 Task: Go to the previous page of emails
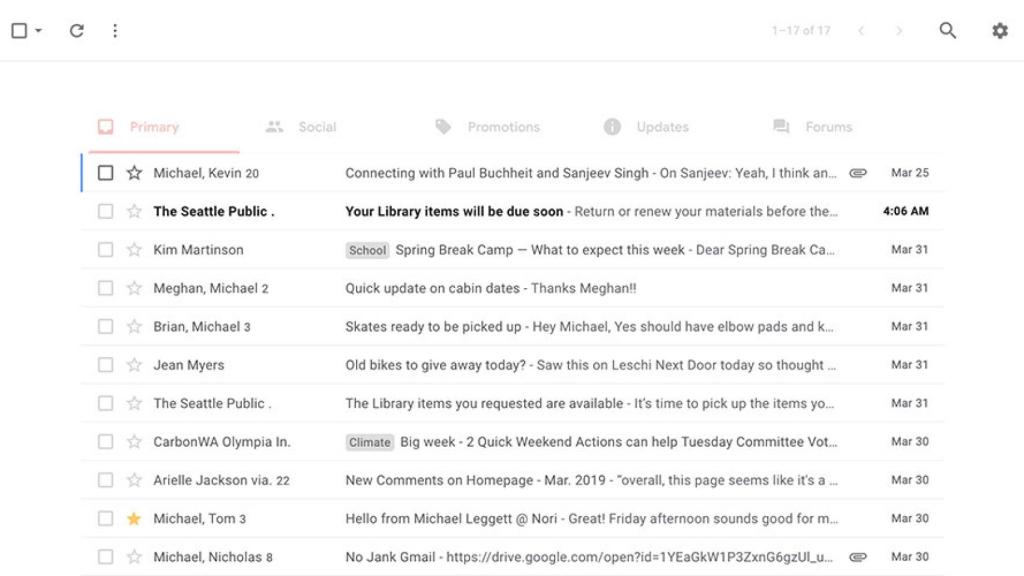(x=861, y=30)
